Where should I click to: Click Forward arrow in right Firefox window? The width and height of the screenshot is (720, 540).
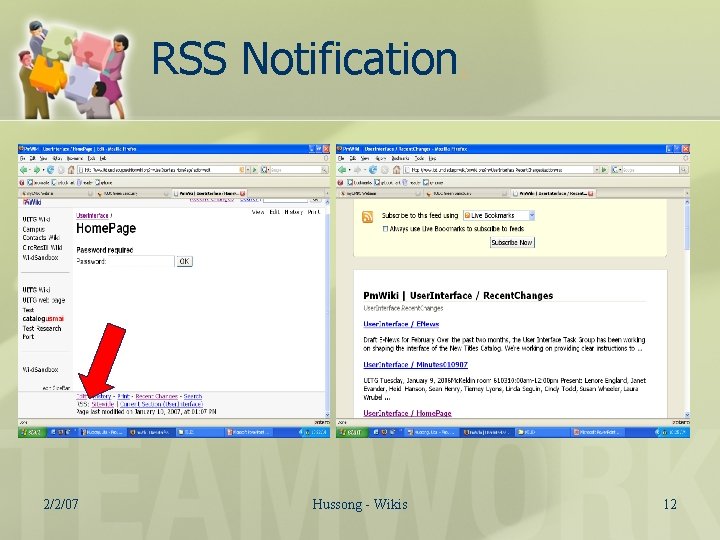click(x=357, y=170)
